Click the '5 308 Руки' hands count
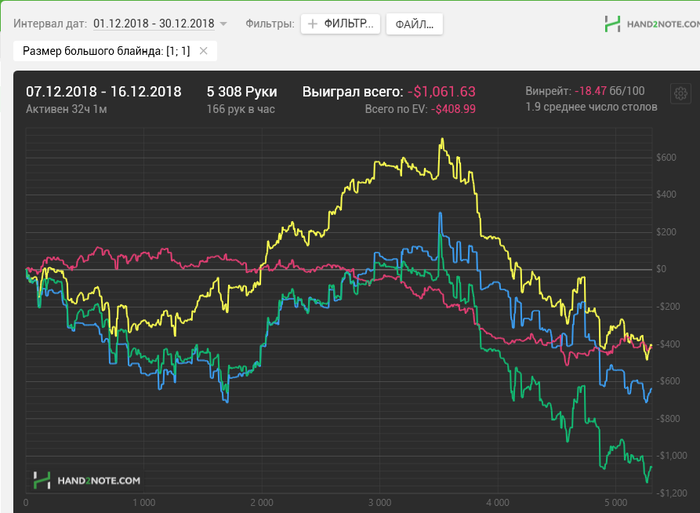 click(242, 92)
